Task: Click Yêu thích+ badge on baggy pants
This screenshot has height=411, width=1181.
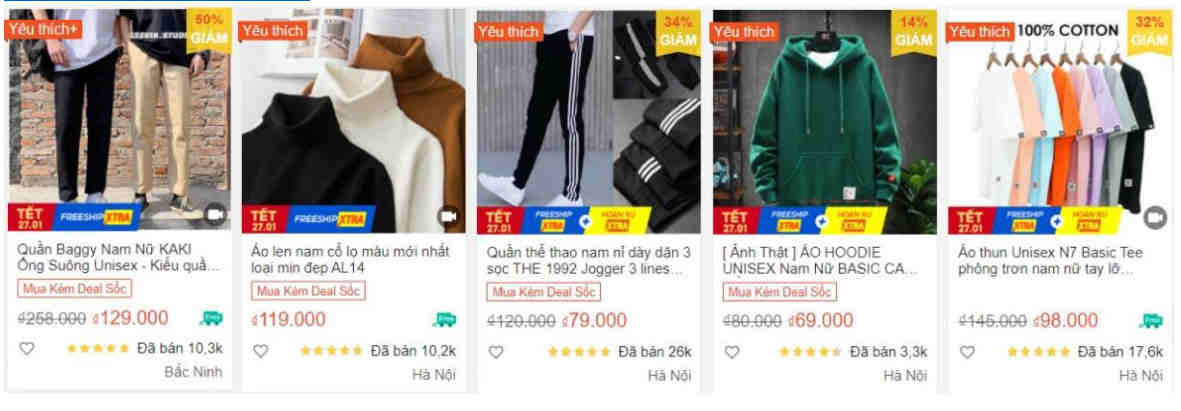Action: coord(43,29)
